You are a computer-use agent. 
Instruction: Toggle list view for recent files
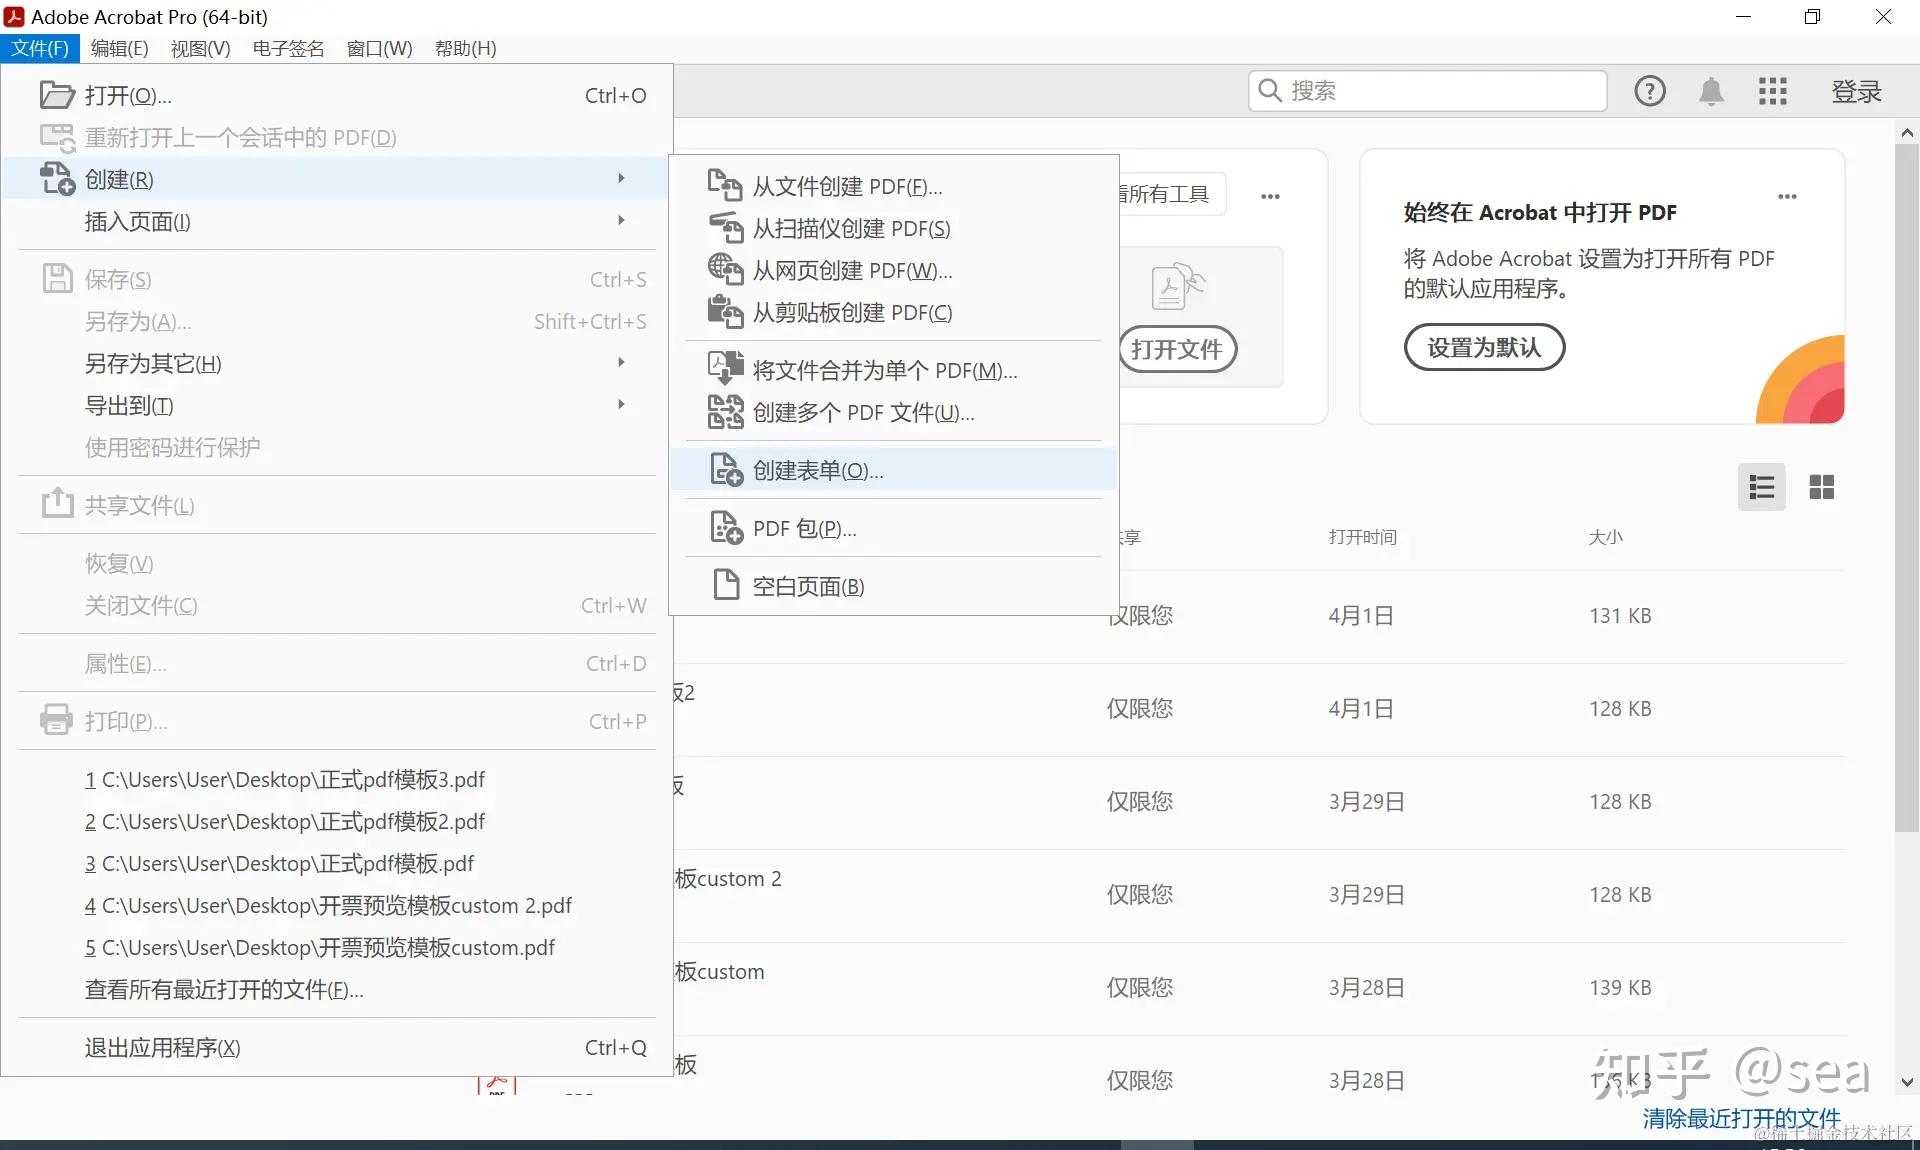[x=1761, y=487]
